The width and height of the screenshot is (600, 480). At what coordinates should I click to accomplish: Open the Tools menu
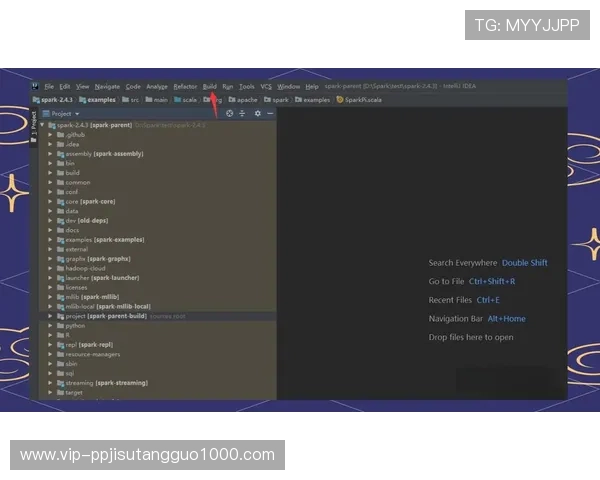pos(247,87)
